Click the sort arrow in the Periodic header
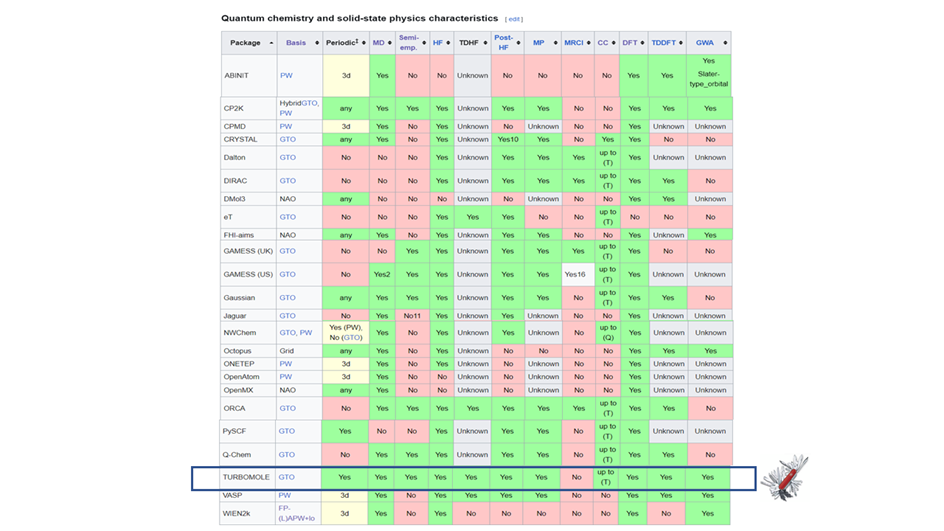 click(x=365, y=43)
